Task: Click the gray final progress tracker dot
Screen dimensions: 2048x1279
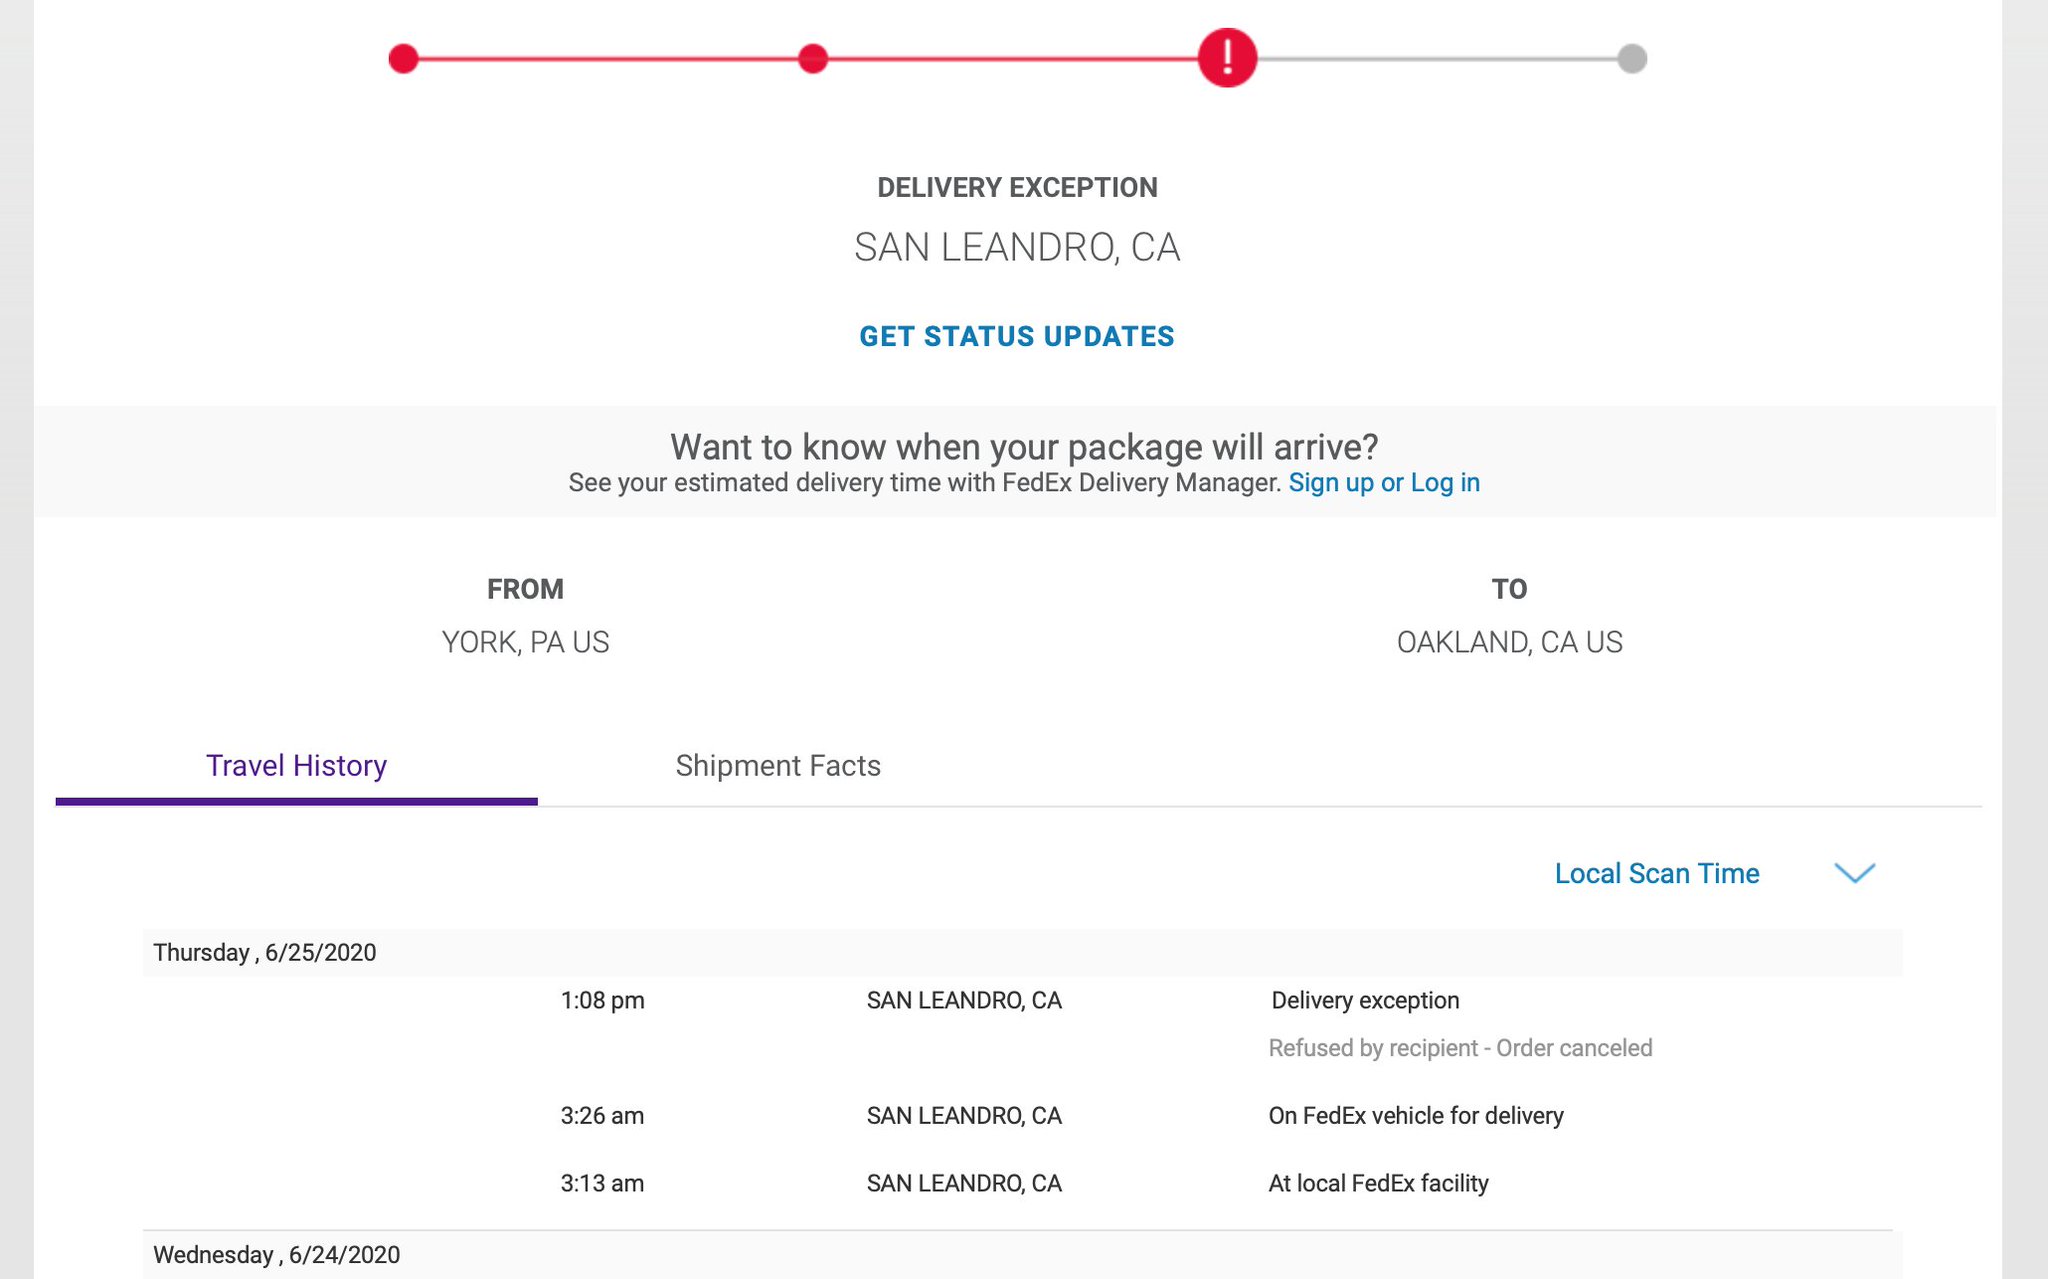Action: (x=1631, y=58)
